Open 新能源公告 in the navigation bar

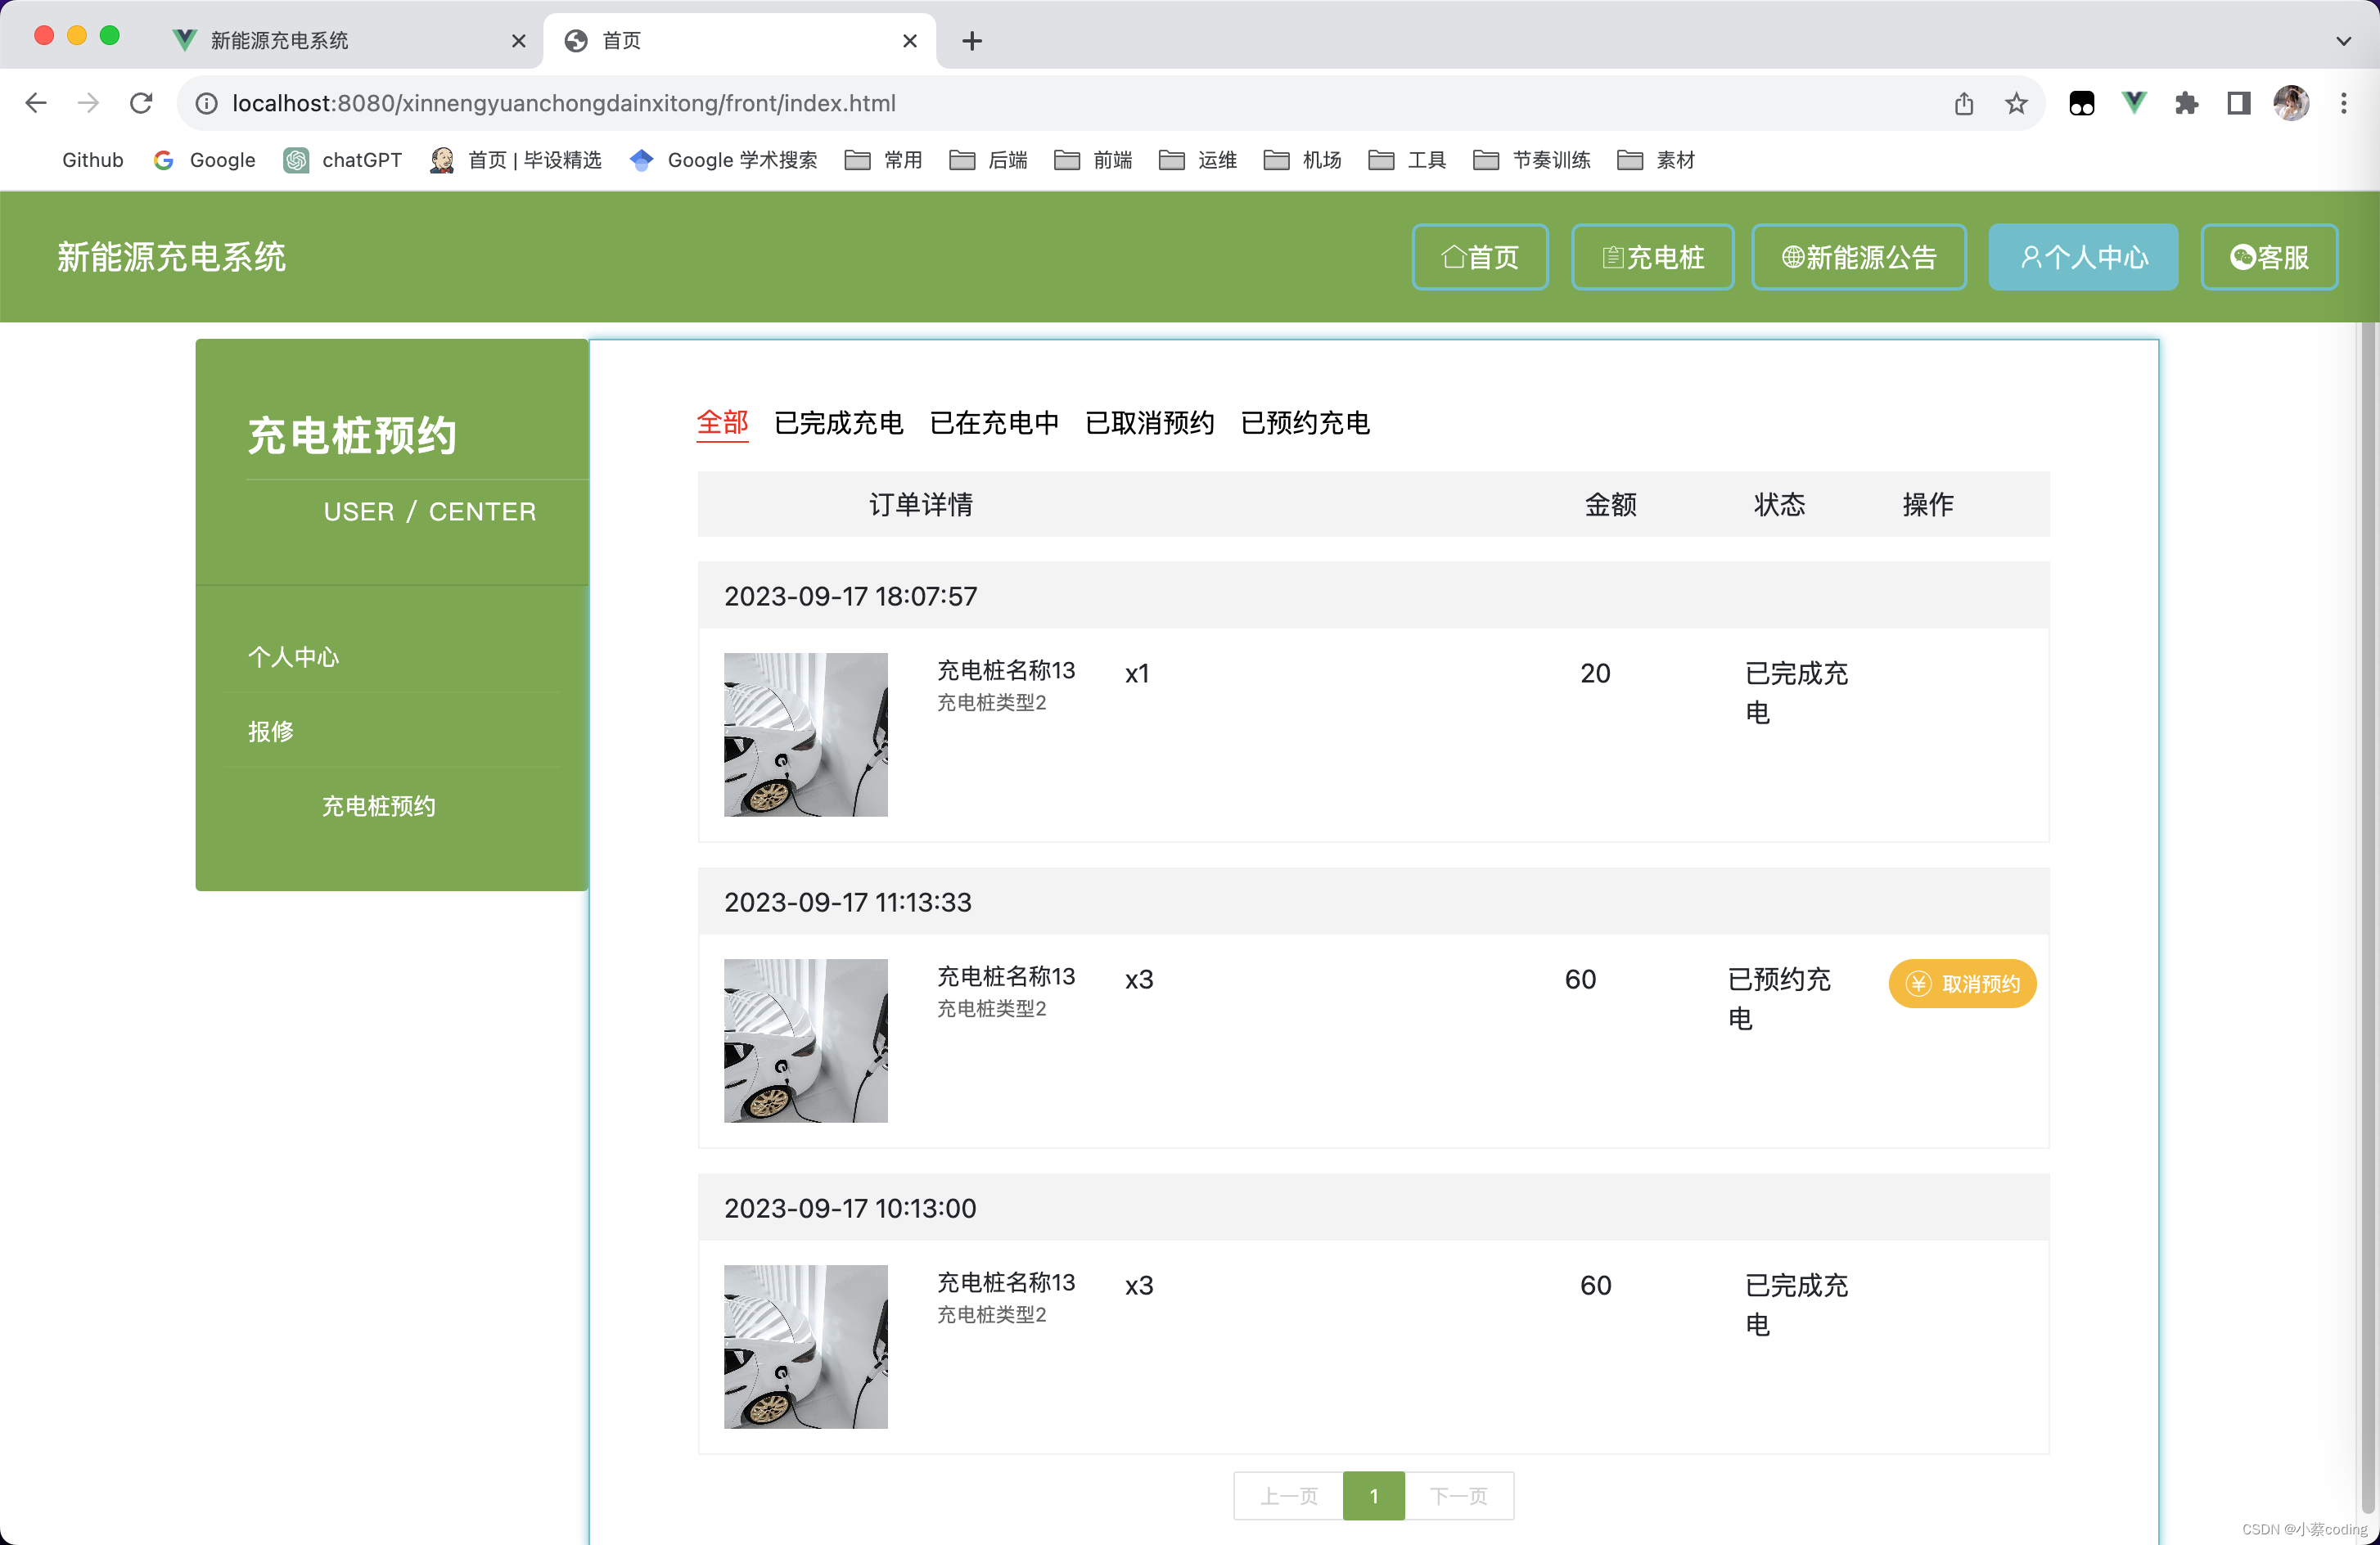1859,257
